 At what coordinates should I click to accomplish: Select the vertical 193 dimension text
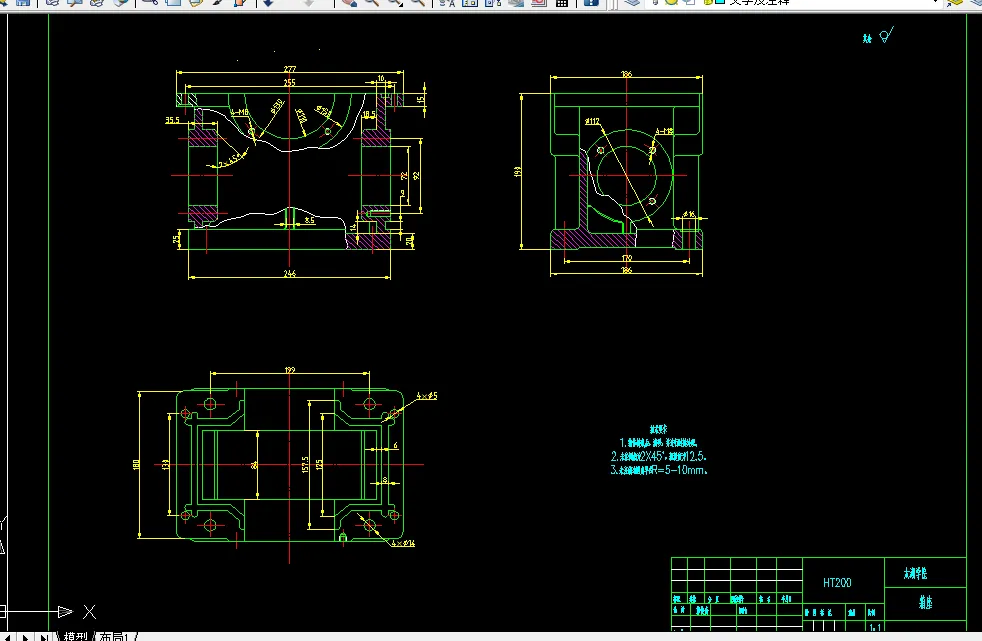tap(517, 171)
